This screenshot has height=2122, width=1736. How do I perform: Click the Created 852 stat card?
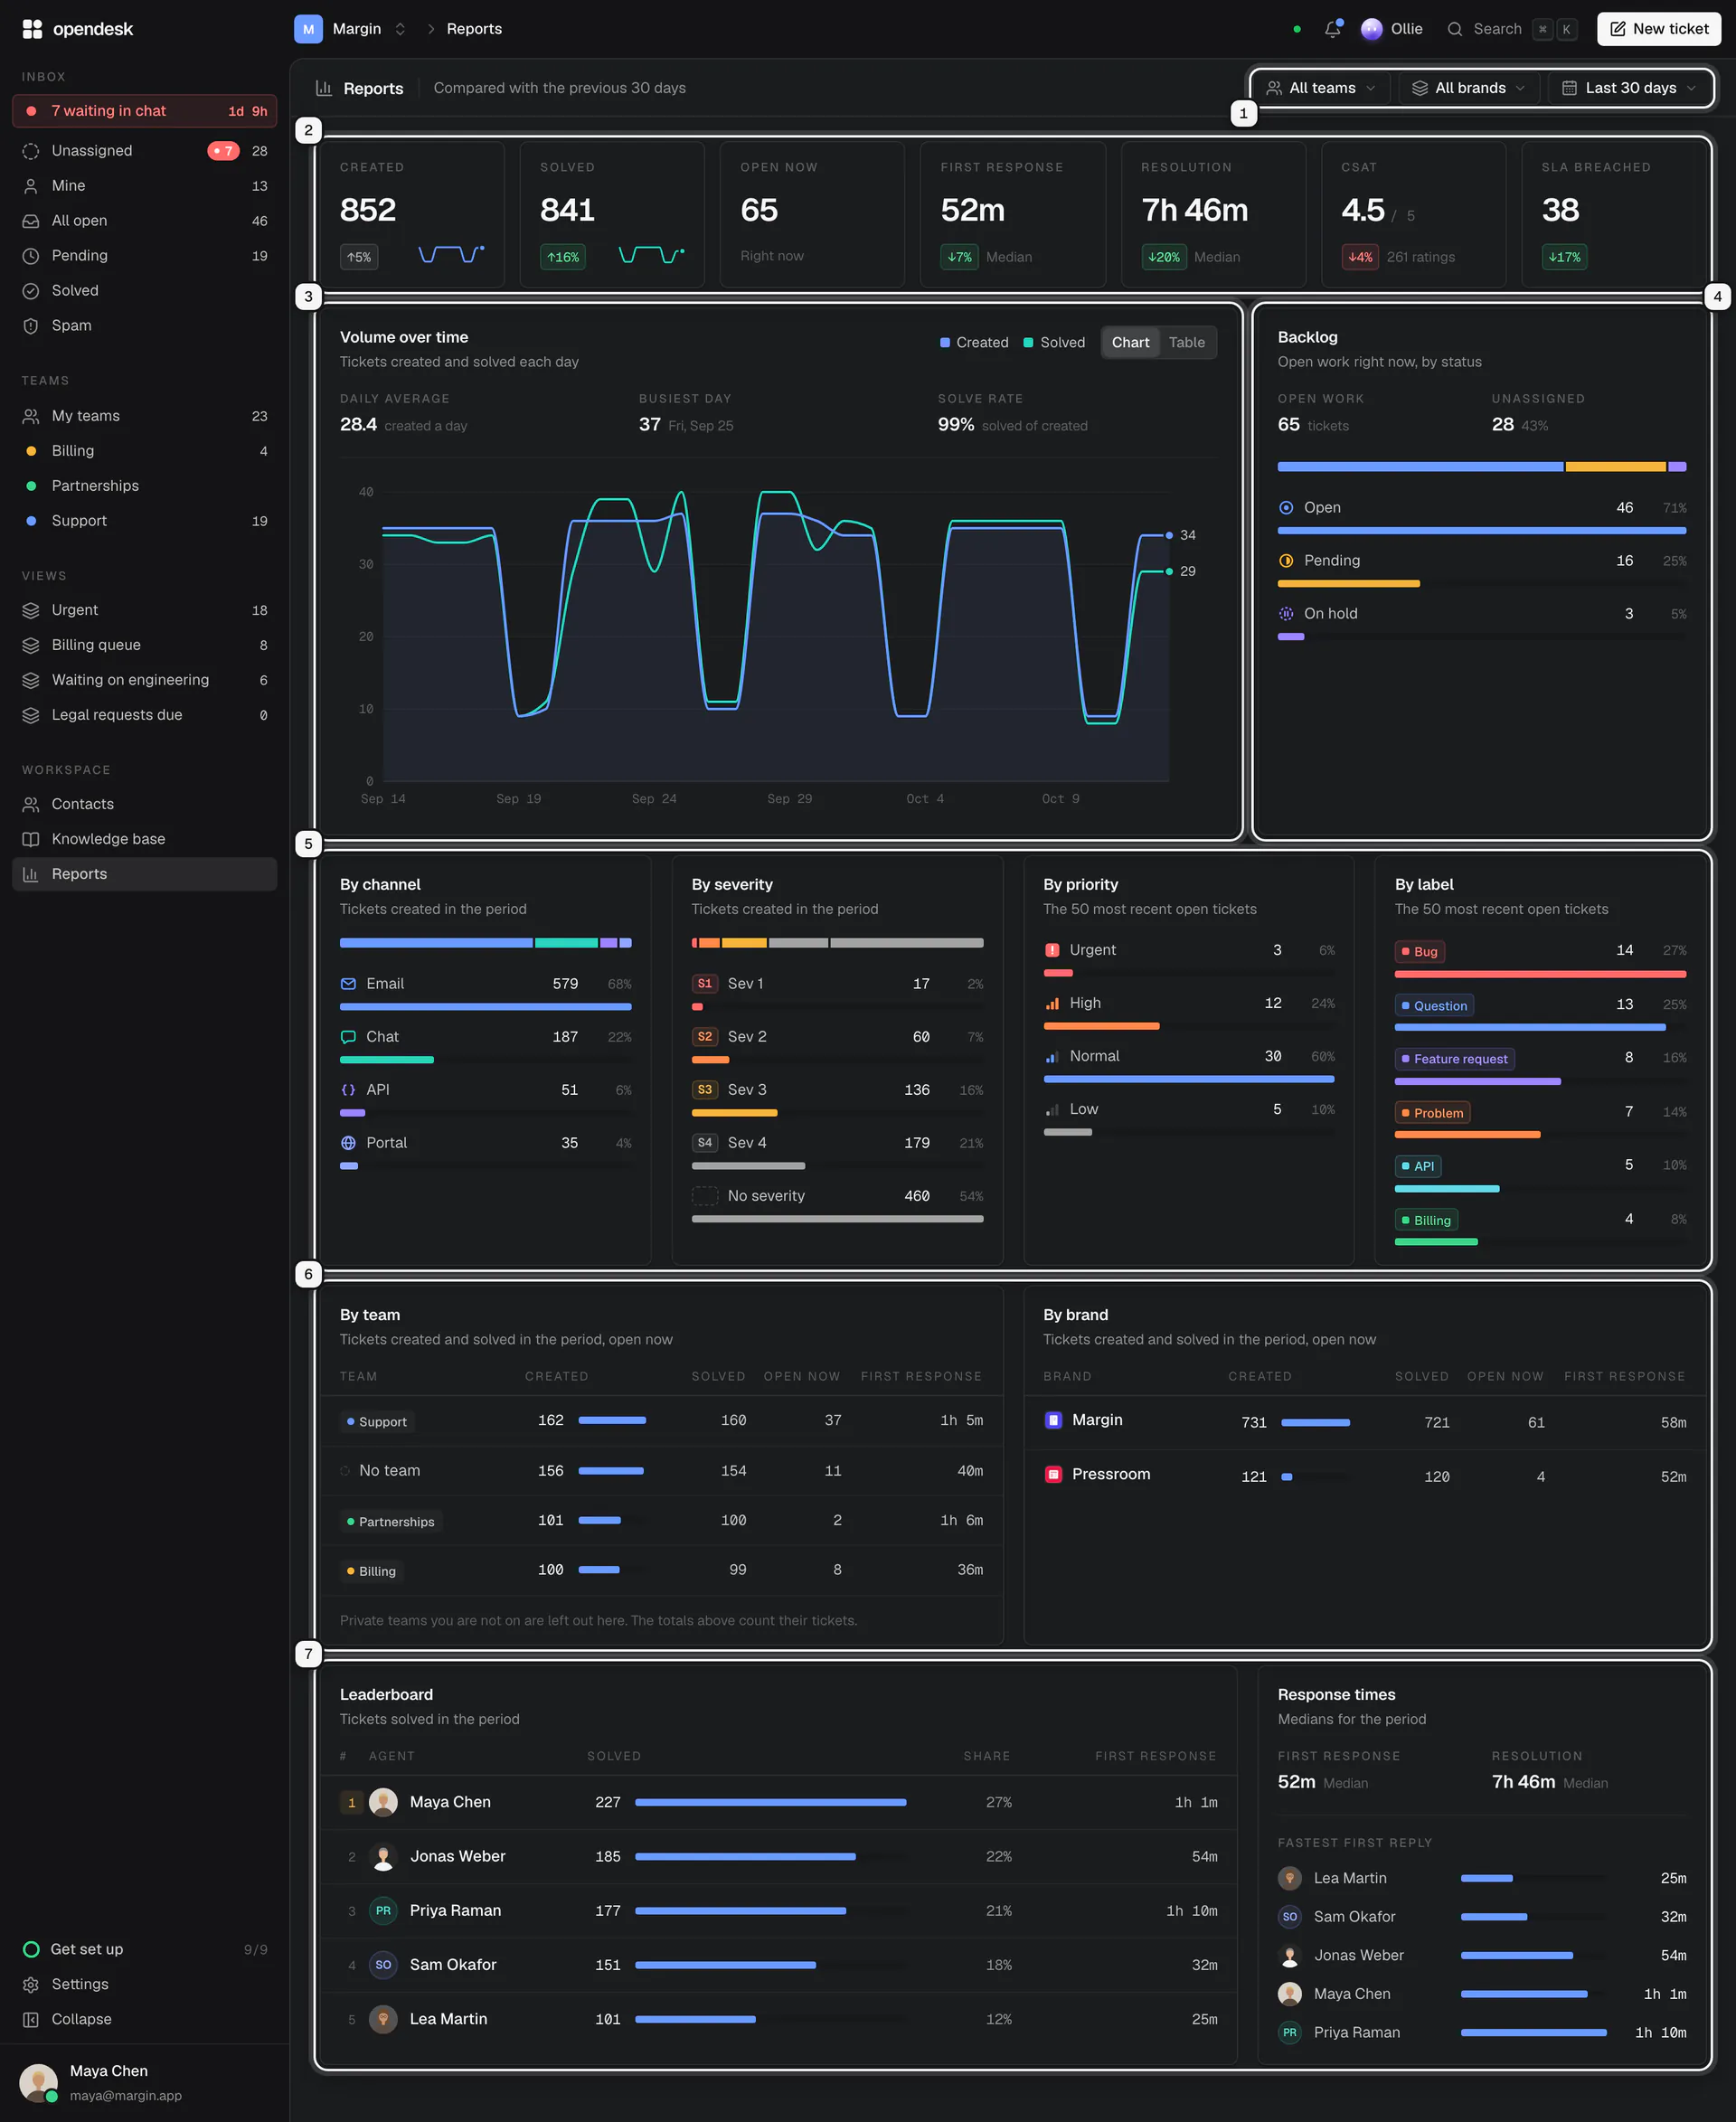pyautogui.click(x=411, y=215)
